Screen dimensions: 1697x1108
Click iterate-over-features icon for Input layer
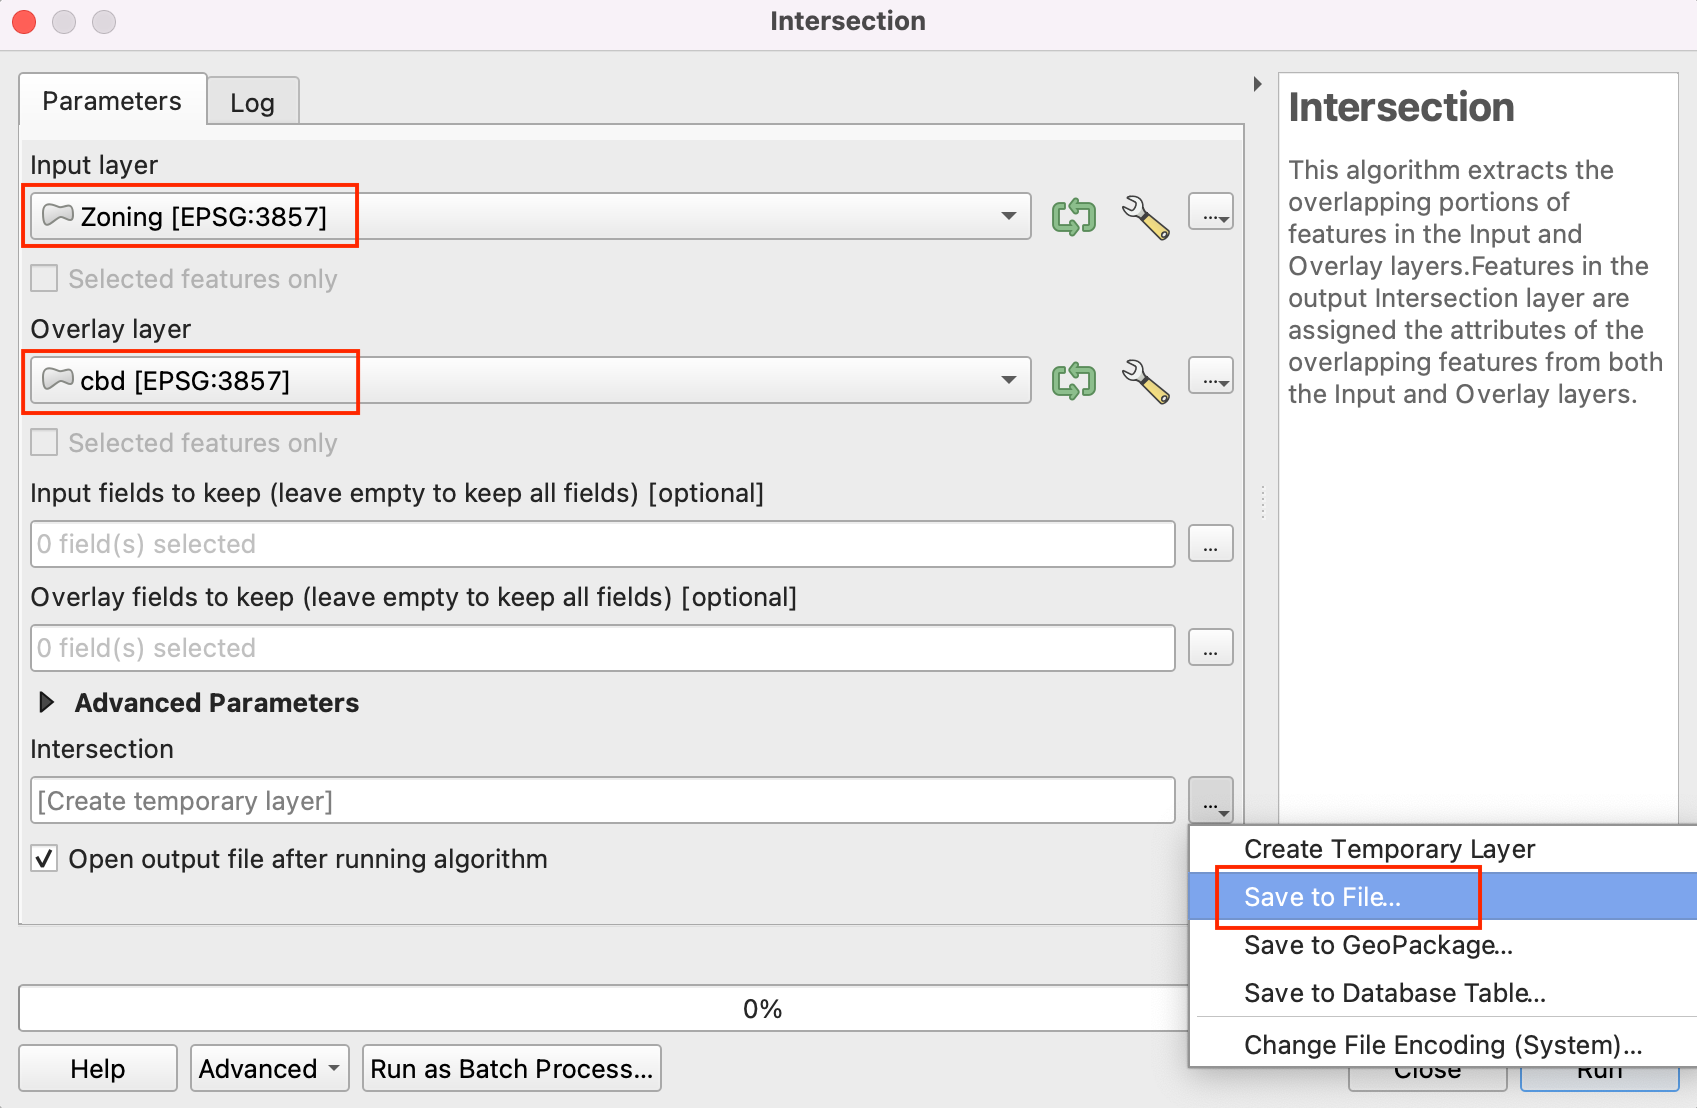coord(1073,216)
